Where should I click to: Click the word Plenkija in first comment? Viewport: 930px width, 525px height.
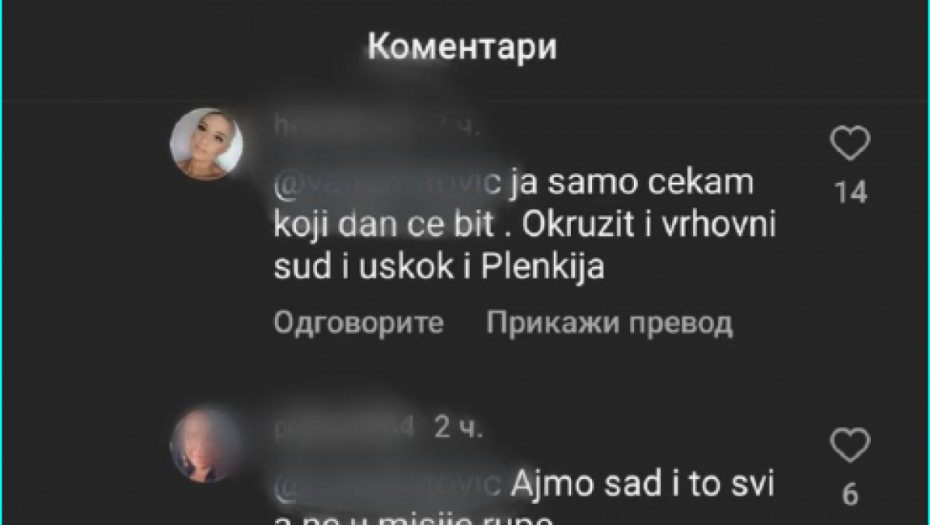coord(542,267)
